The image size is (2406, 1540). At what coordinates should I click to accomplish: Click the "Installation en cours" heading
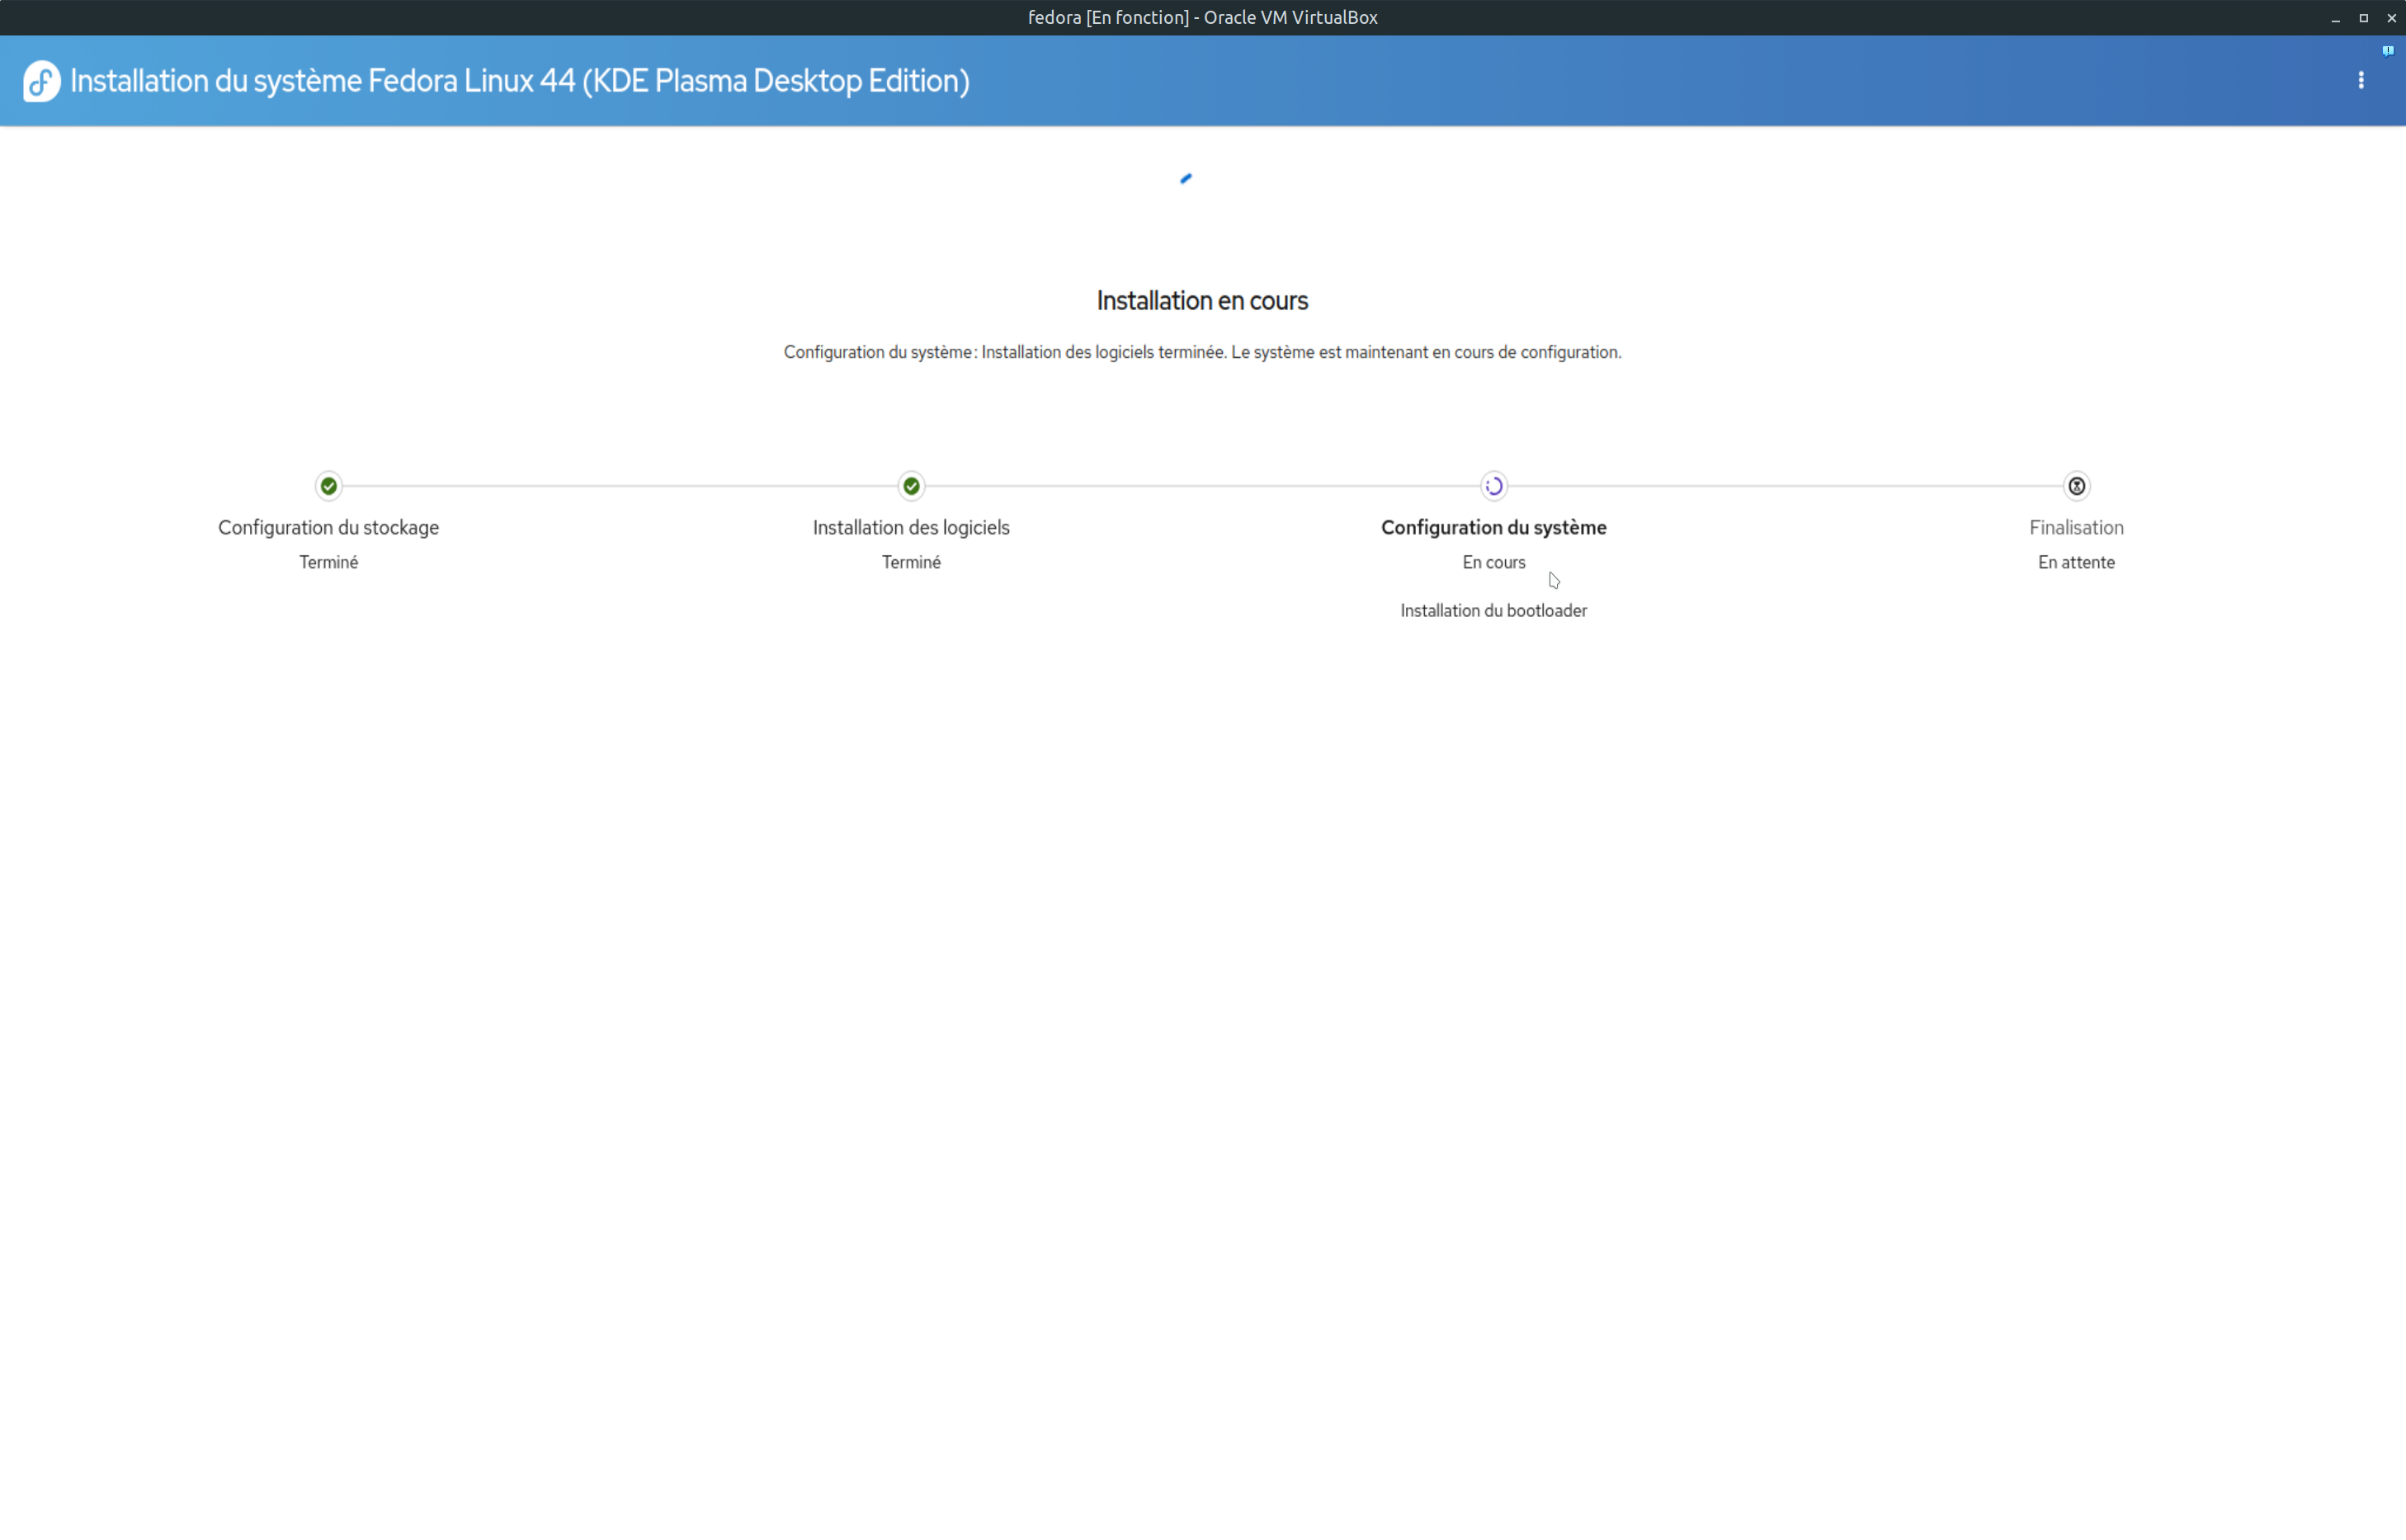pyautogui.click(x=1202, y=300)
